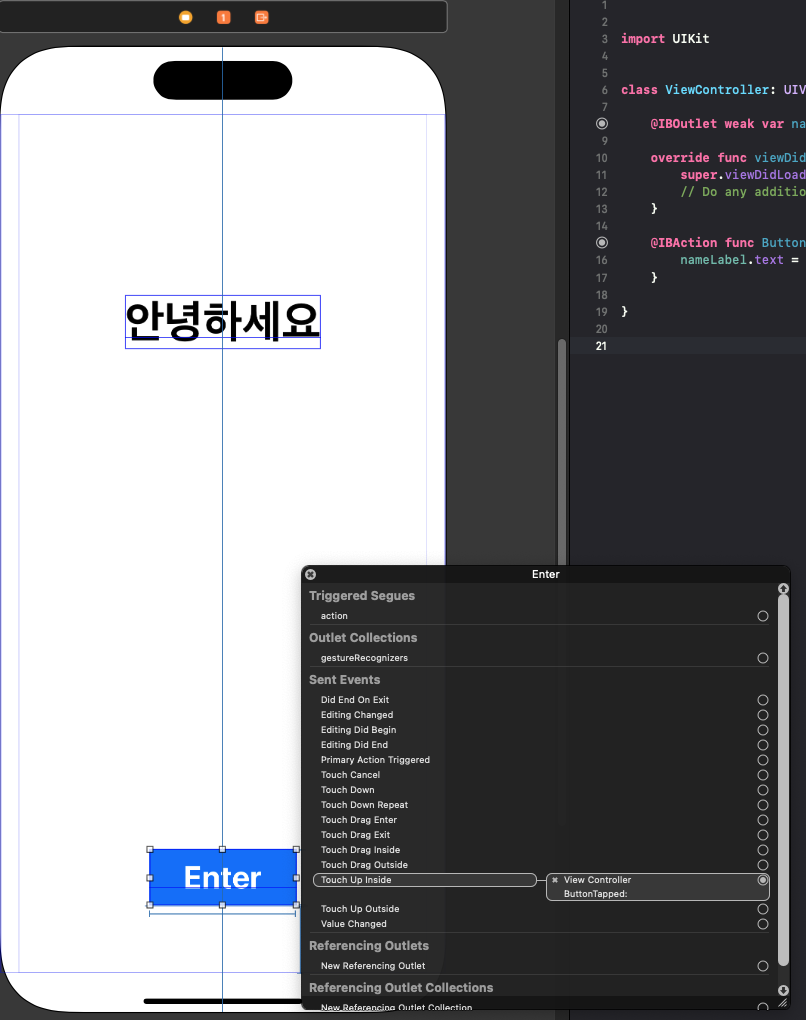Click the Primary Action Triggered connection circle

click(763, 760)
